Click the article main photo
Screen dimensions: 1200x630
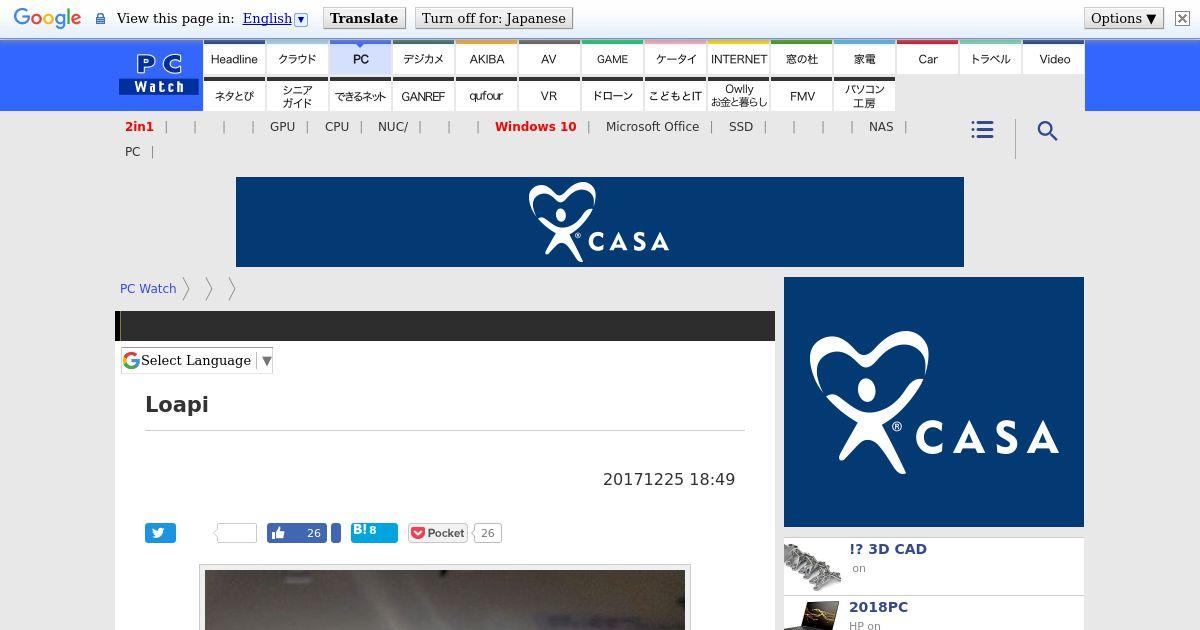(445, 600)
